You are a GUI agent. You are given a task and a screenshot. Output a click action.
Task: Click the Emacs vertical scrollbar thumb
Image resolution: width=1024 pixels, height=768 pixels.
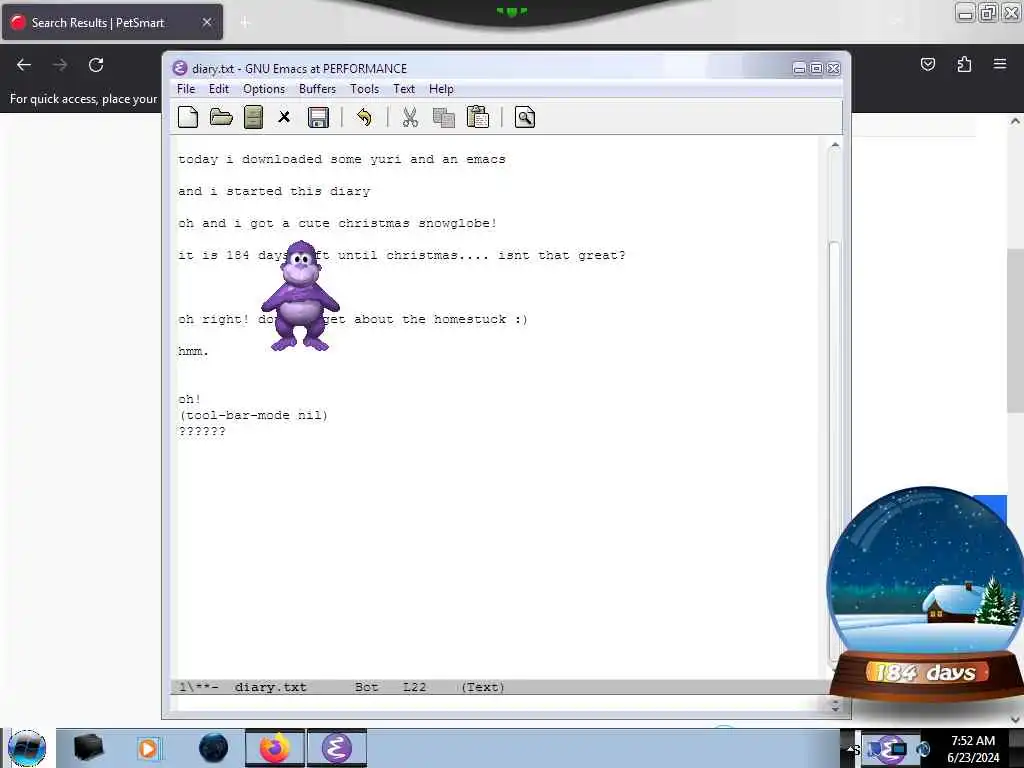(x=834, y=451)
